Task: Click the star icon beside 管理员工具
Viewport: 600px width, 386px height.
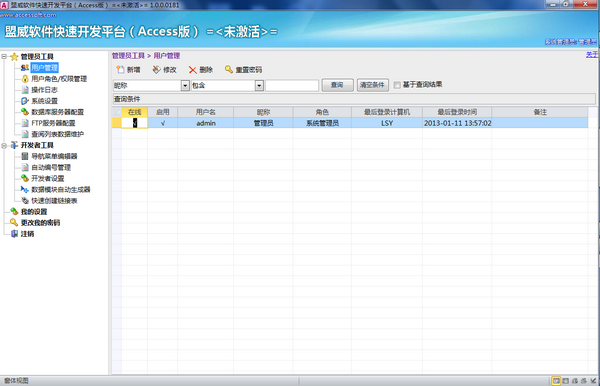Action: pos(14,57)
